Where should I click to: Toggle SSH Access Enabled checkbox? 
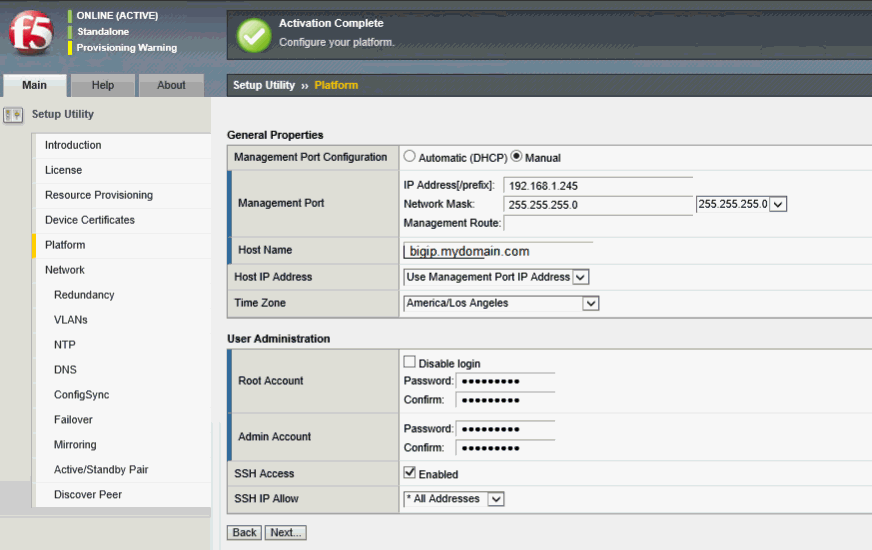pyautogui.click(x=410, y=473)
